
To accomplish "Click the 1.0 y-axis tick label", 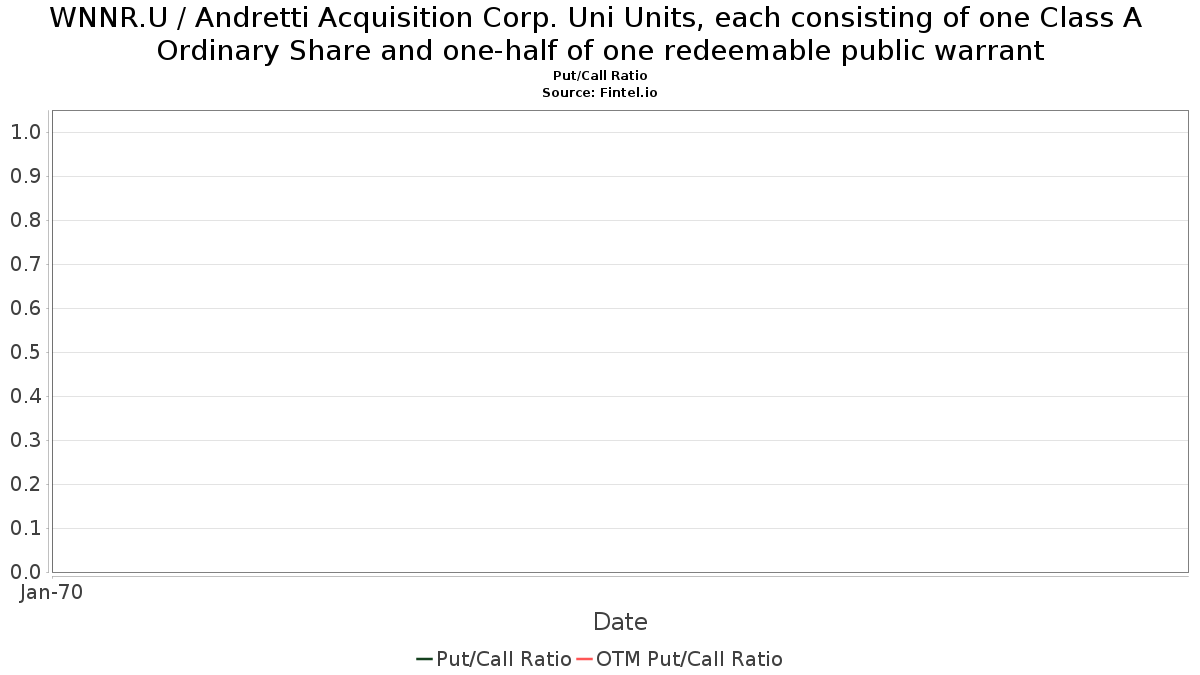I will point(25,132).
